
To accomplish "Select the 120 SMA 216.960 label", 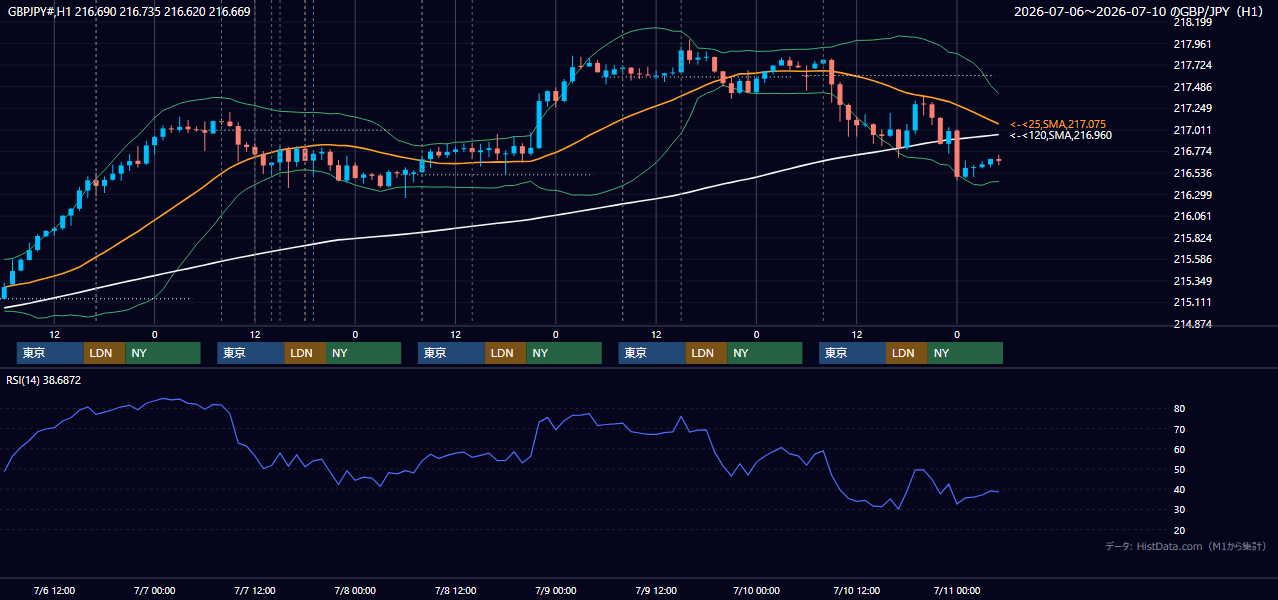I will (1060, 135).
